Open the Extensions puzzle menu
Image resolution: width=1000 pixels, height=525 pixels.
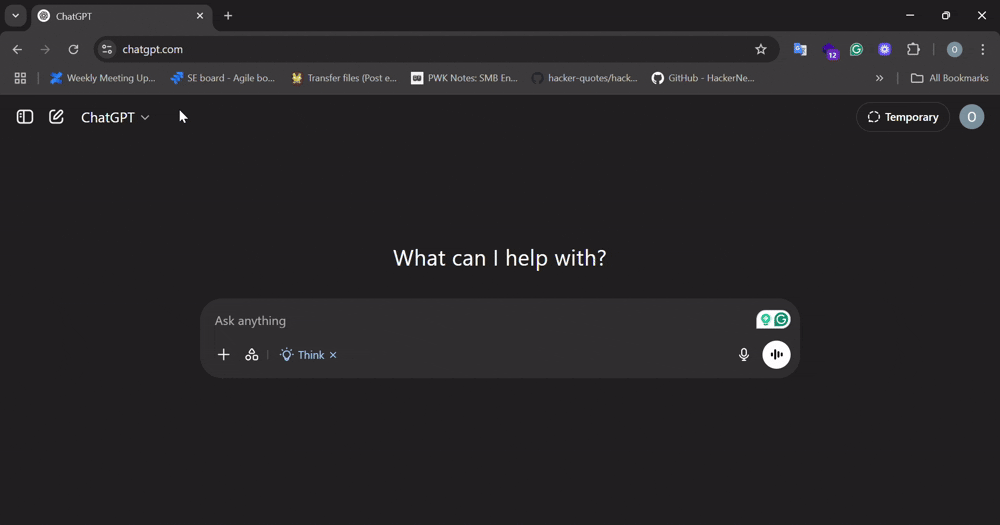[x=913, y=49]
